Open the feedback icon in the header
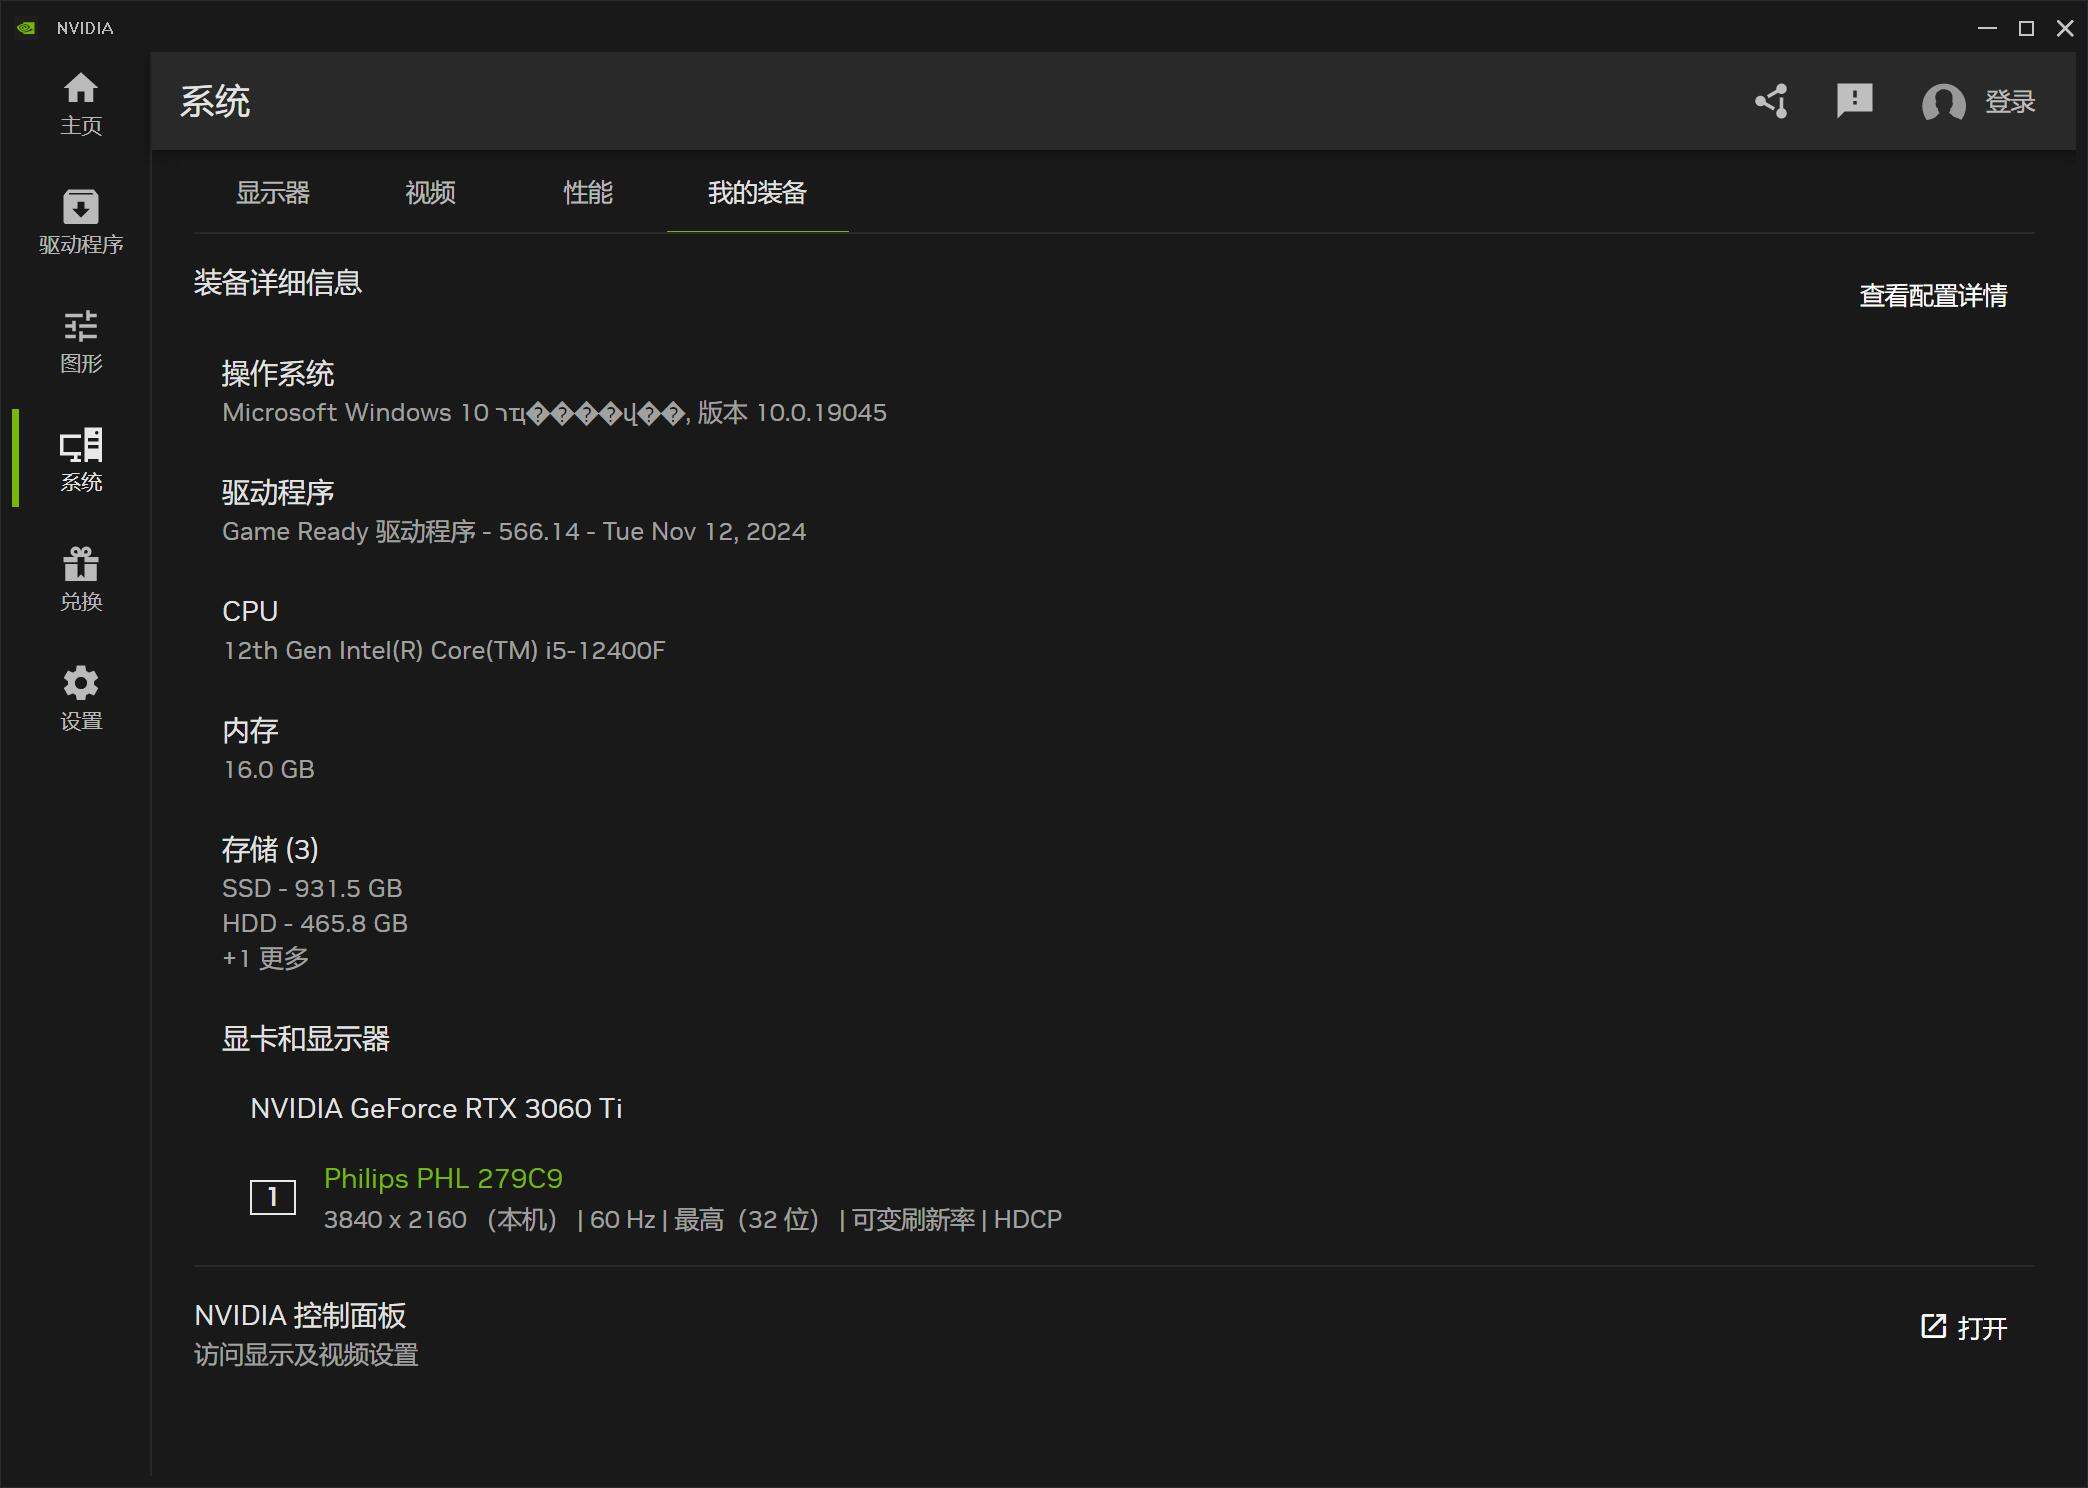 coord(1853,101)
